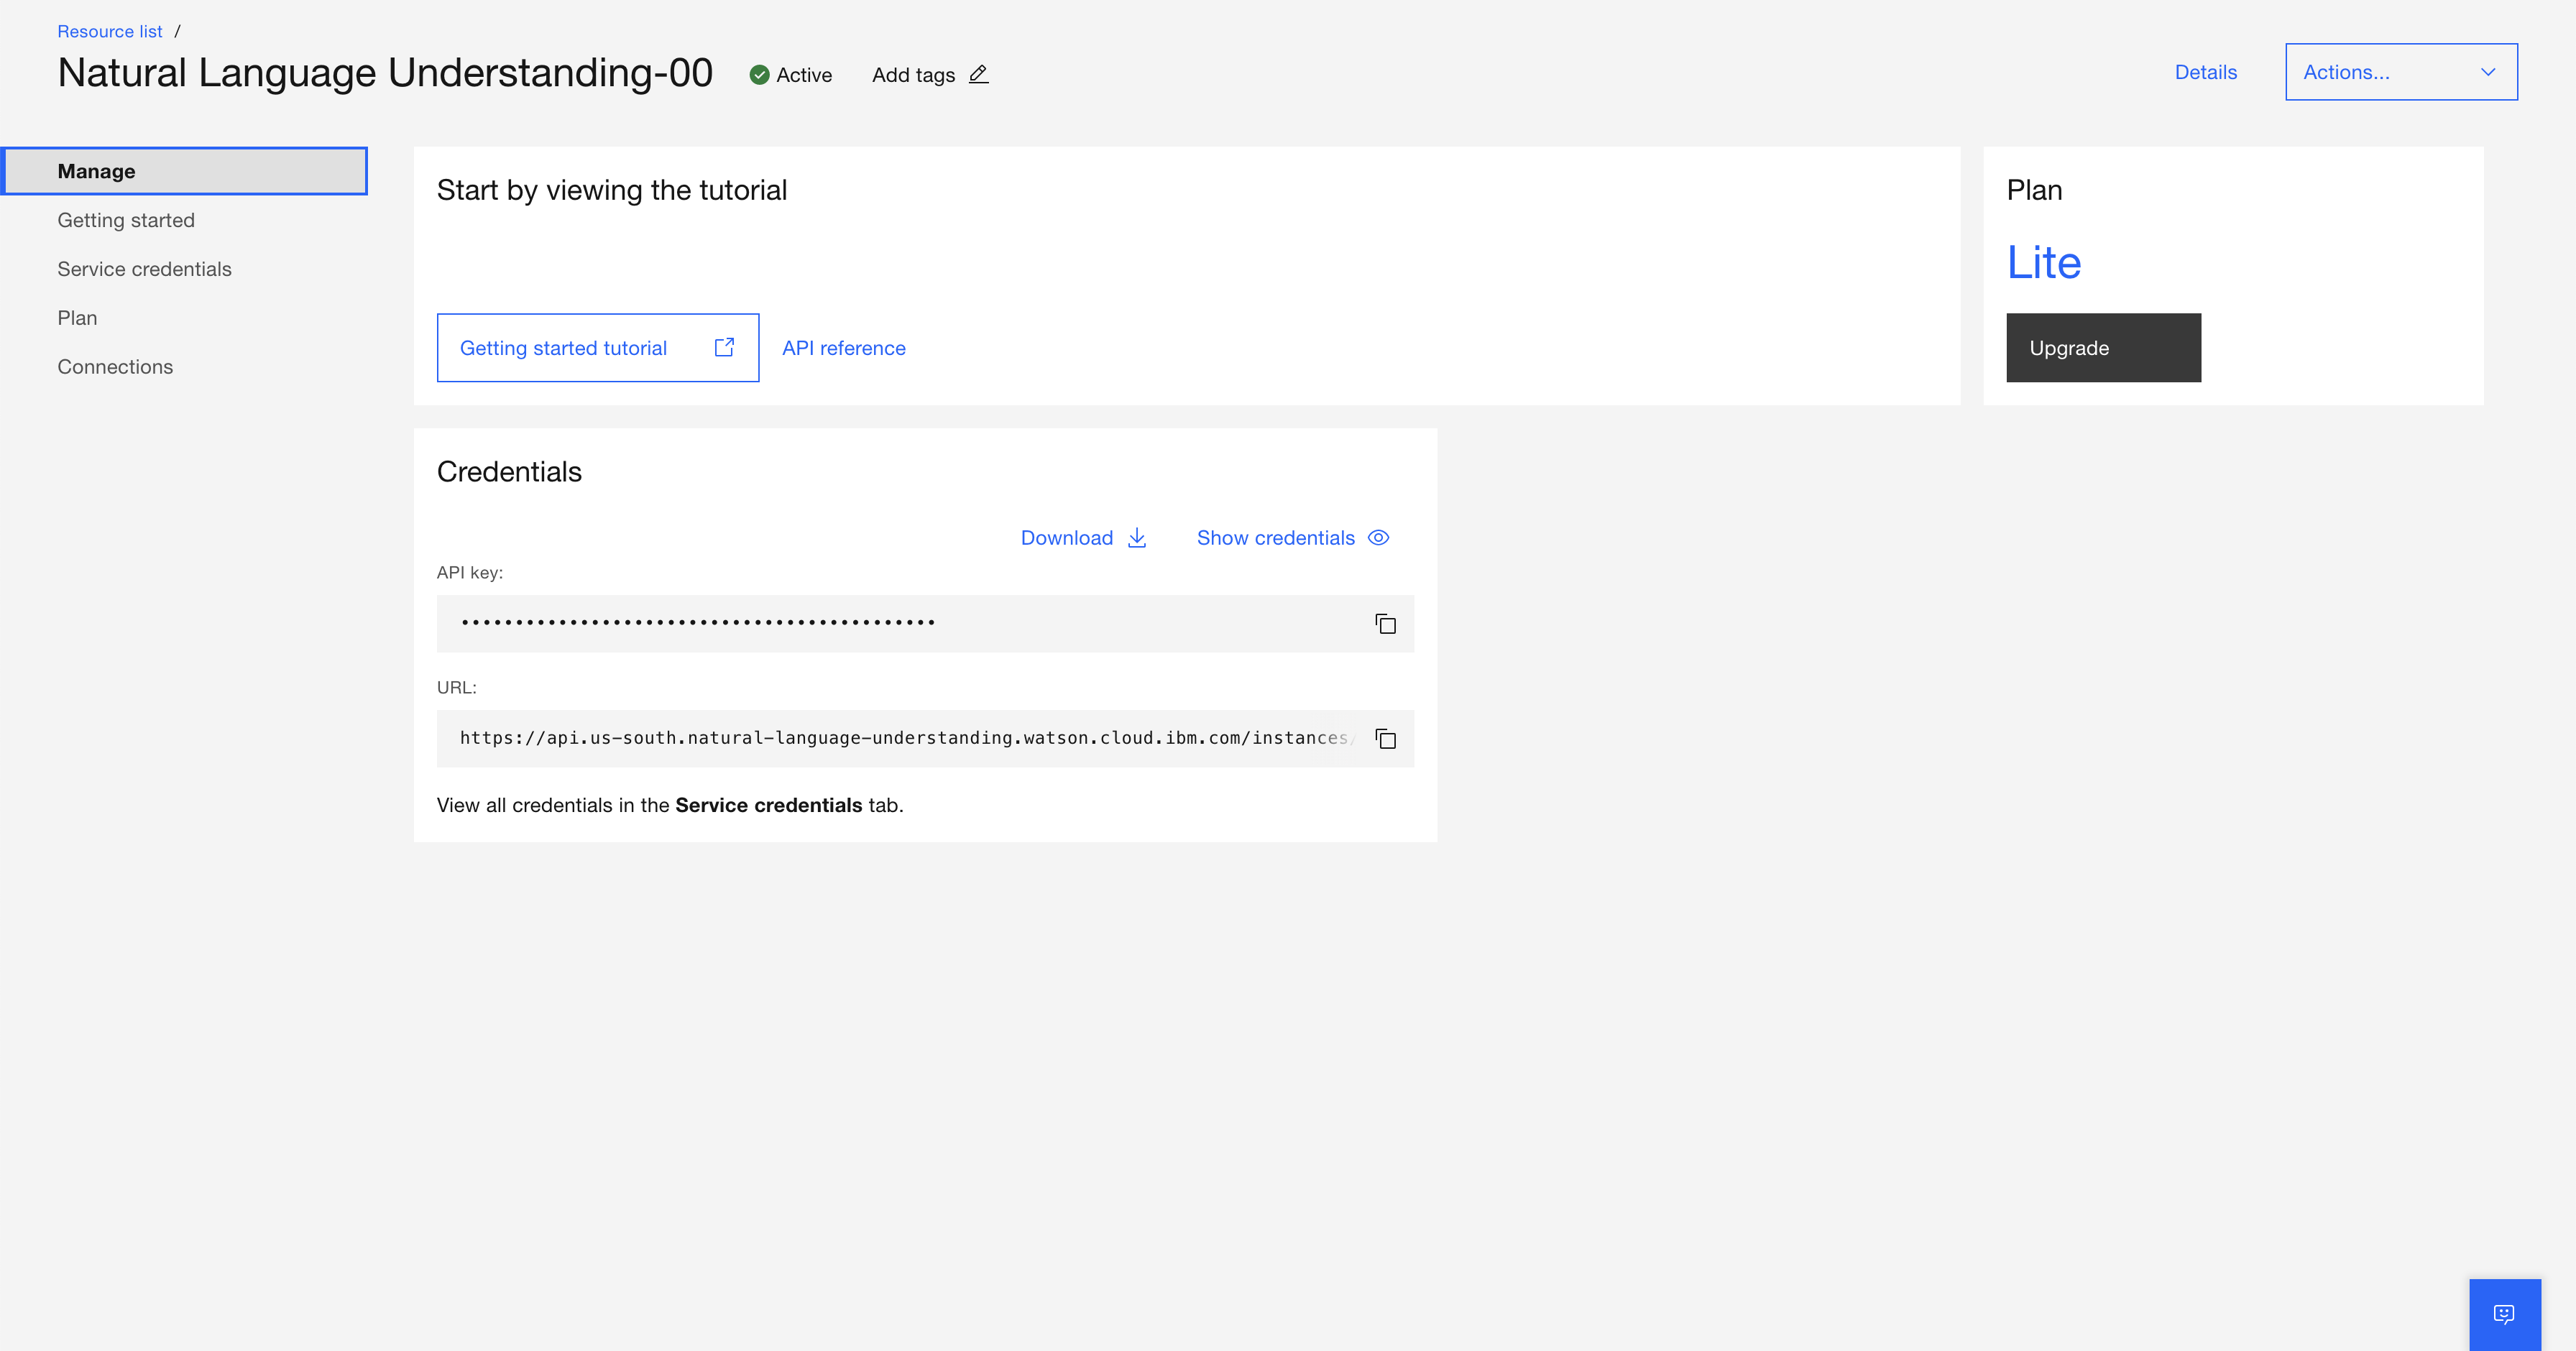The height and width of the screenshot is (1351, 2576).
Task: Open the Connections sidebar item
Action: [115, 367]
